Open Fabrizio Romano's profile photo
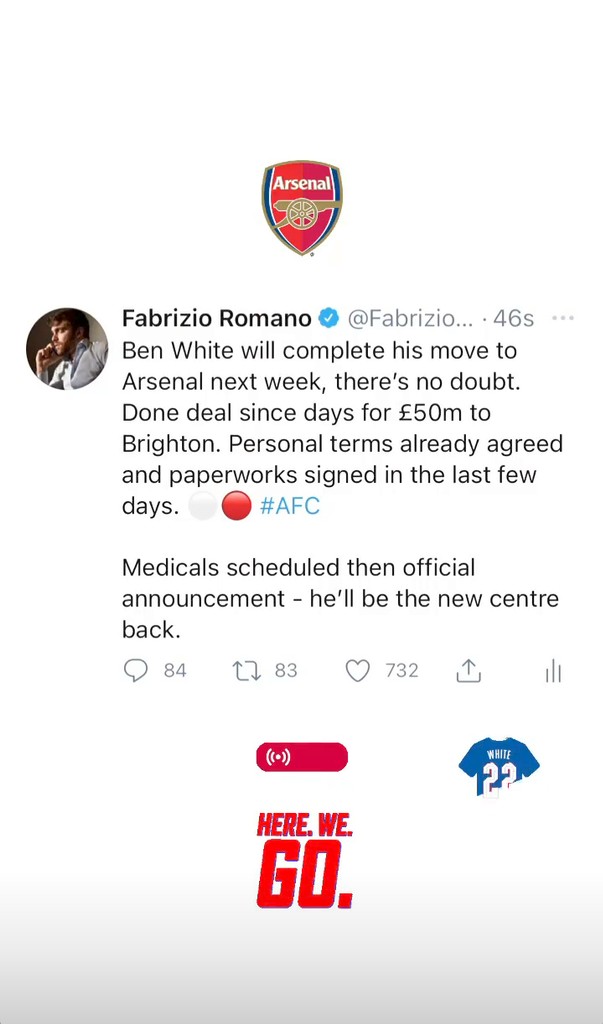This screenshot has width=603, height=1024. [x=67, y=348]
